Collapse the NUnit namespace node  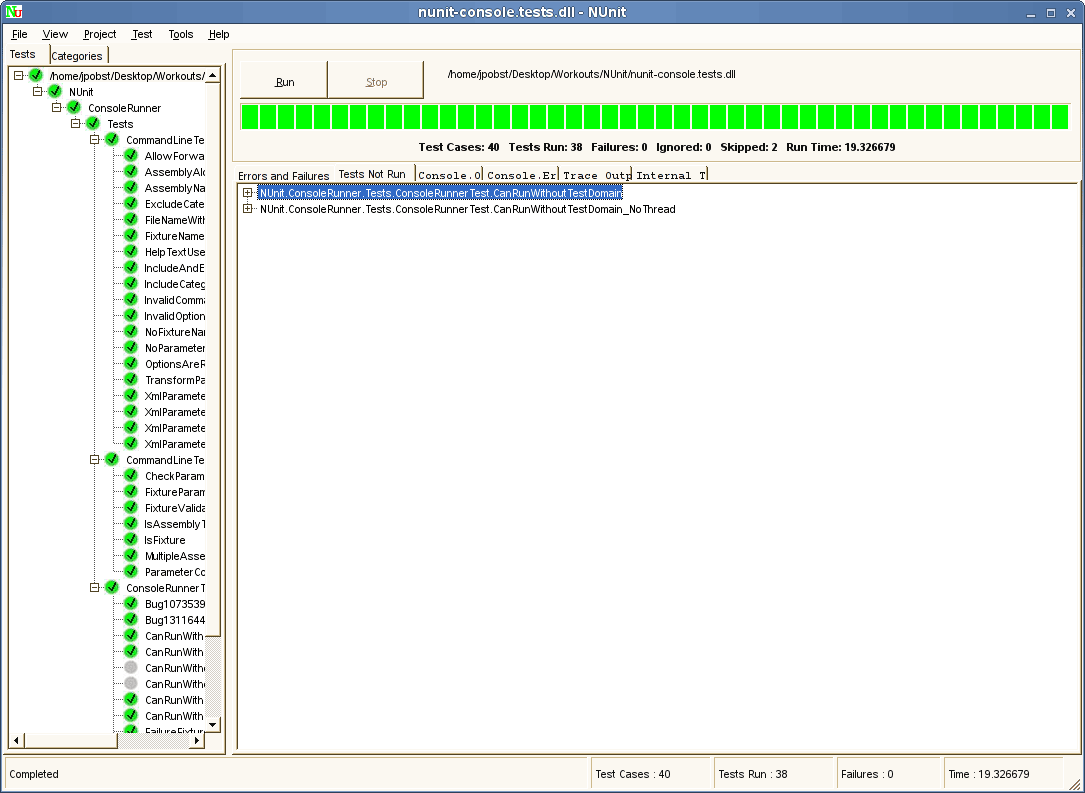pyautogui.click(x=38, y=91)
